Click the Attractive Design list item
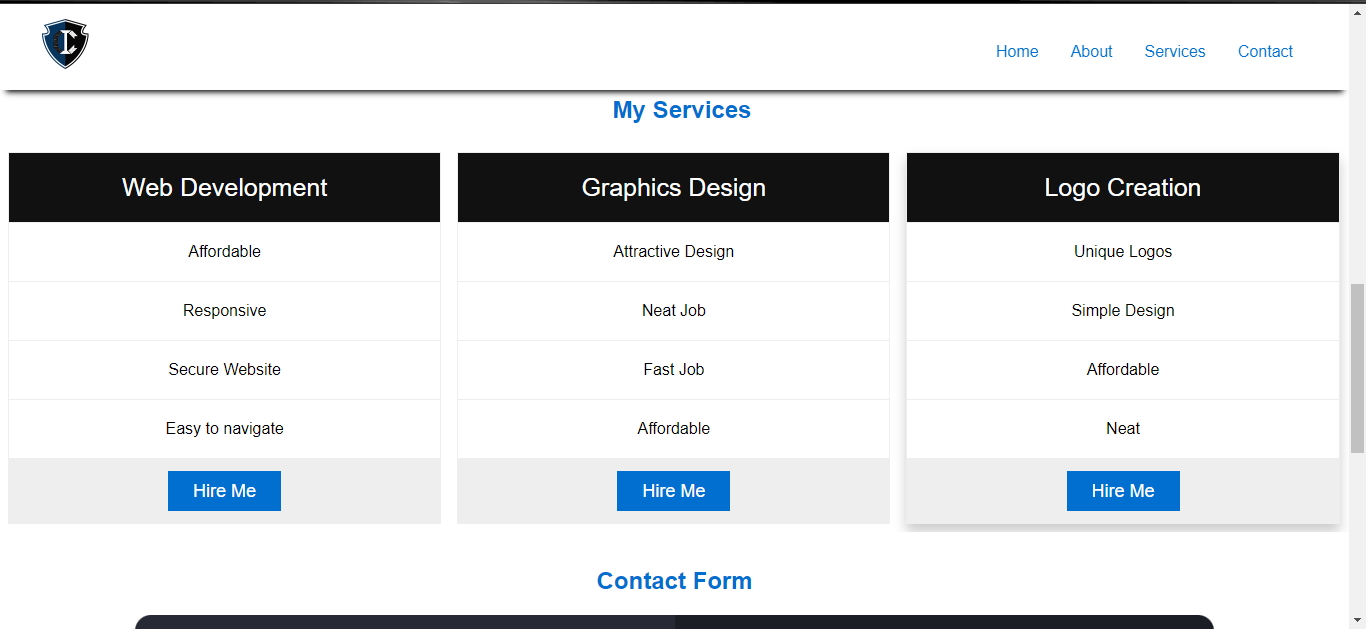The image size is (1366, 629). click(673, 252)
